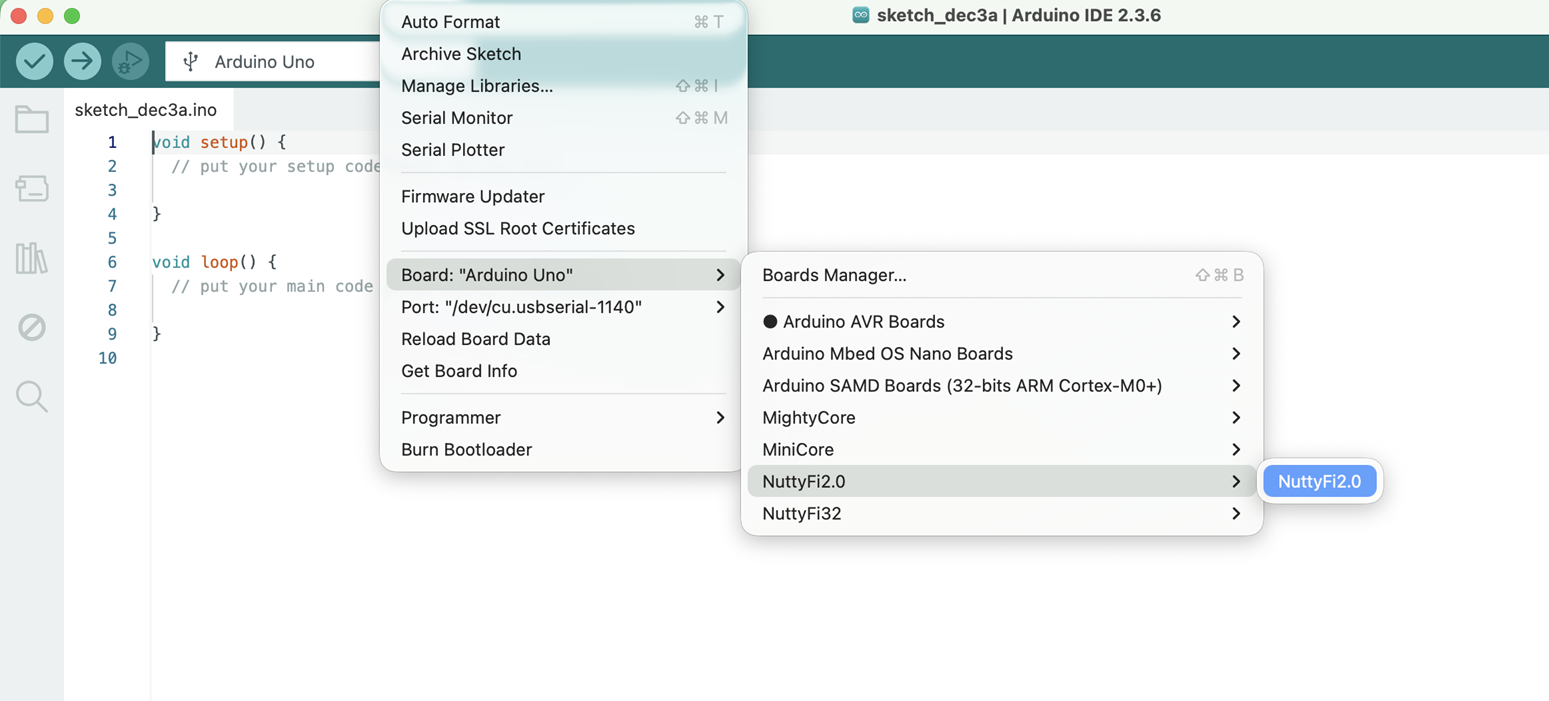Choose Manage Libraries... menu entry

(477, 86)
